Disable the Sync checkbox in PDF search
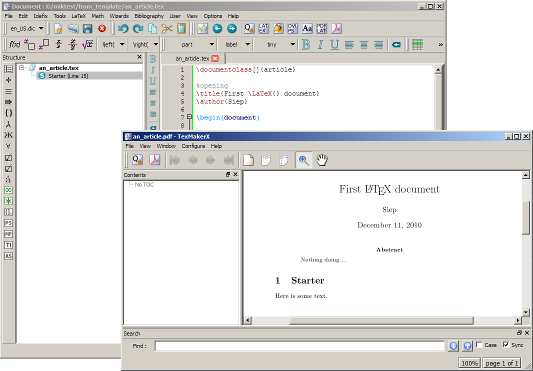The image size is (533, 371). (506, 345)
